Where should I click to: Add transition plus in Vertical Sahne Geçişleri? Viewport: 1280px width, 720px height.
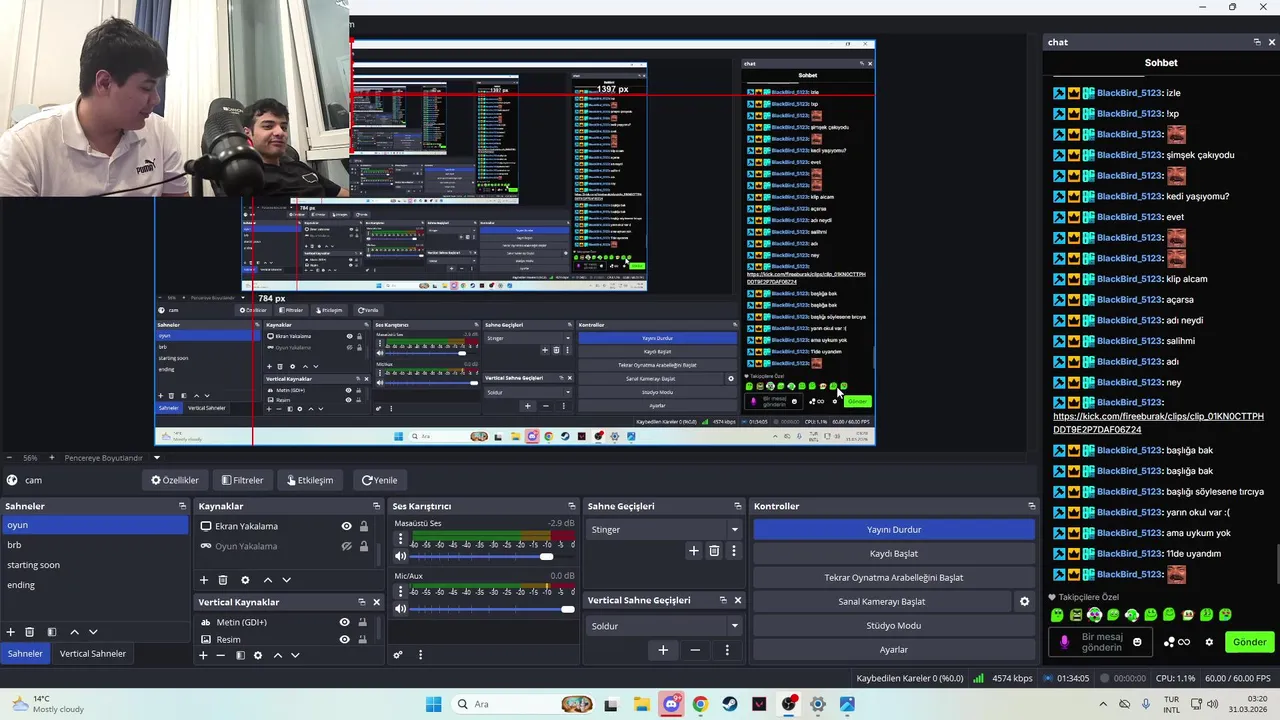point(662,650)
